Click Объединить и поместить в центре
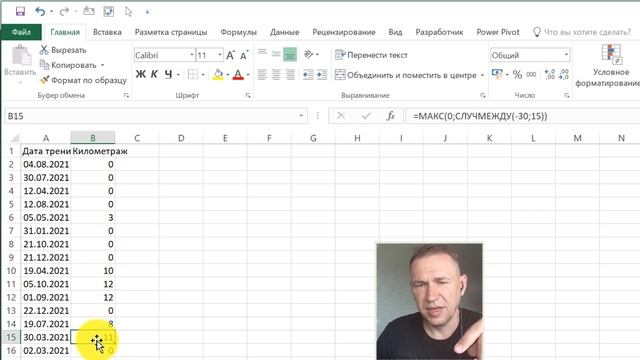This screenshot has width=640, height=360. [x=406, y=75]
